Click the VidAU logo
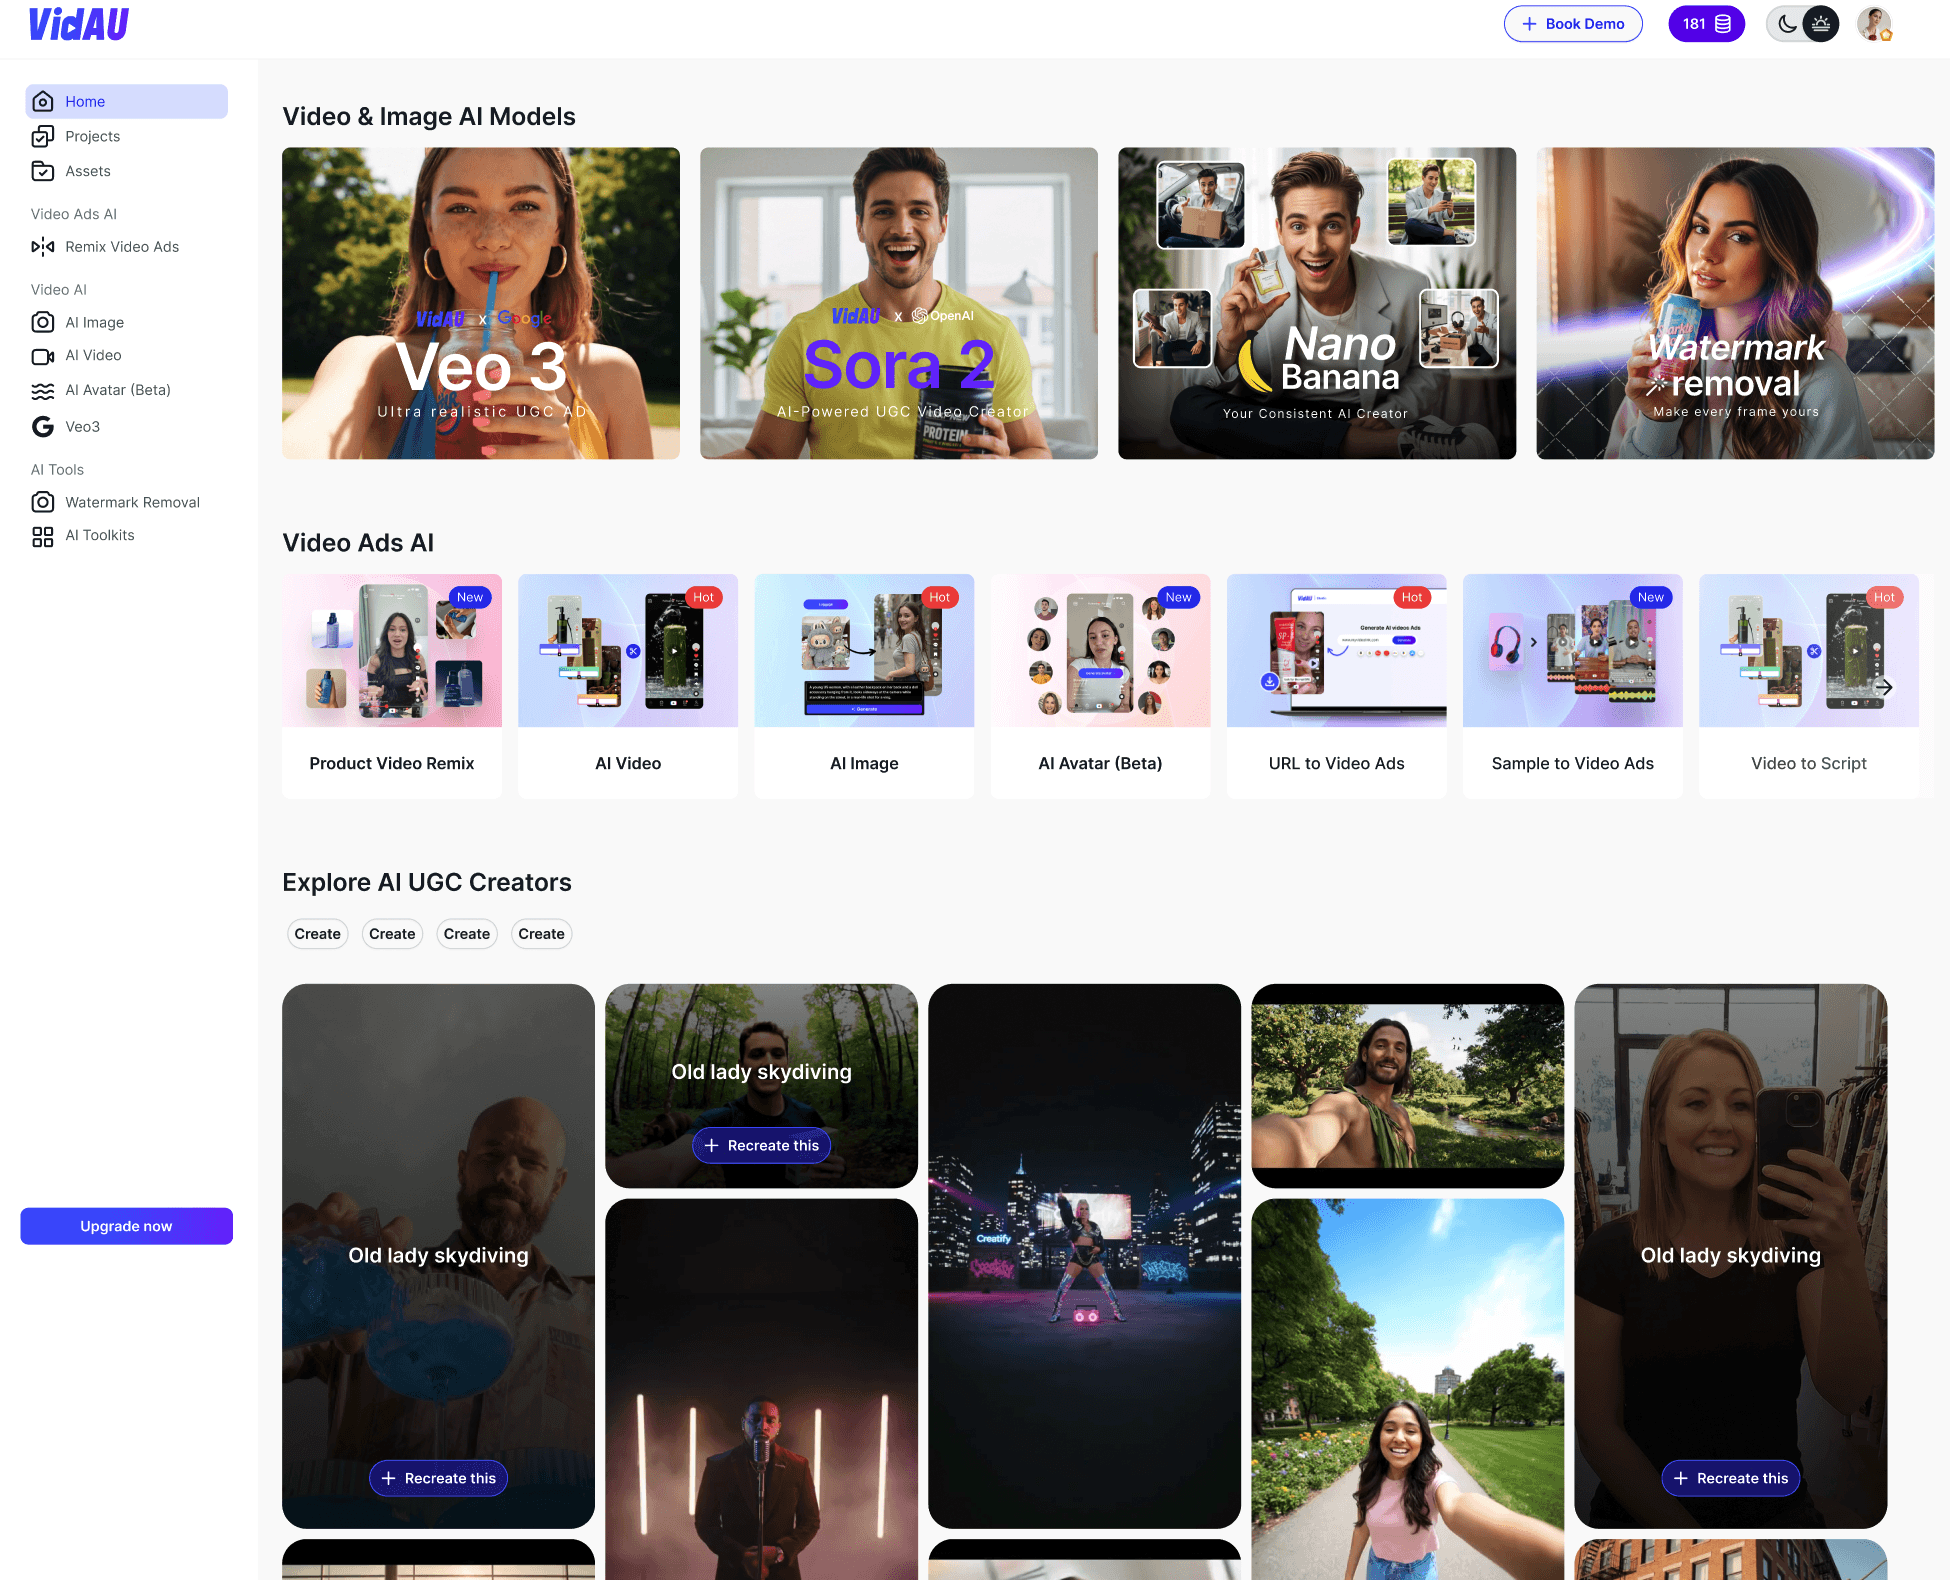Viewport: 1950px width, 1580px height. 79,24
